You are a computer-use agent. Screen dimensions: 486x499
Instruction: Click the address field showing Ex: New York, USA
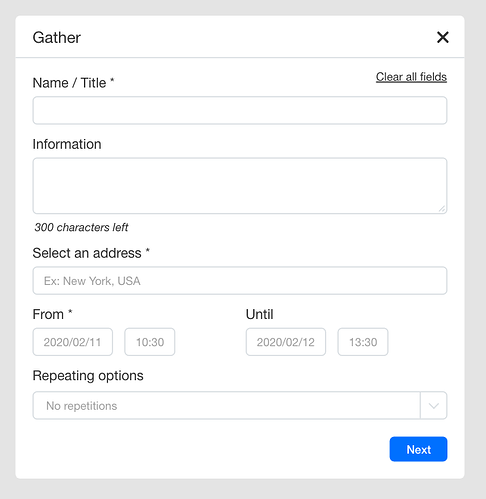[x=240, y=281]
